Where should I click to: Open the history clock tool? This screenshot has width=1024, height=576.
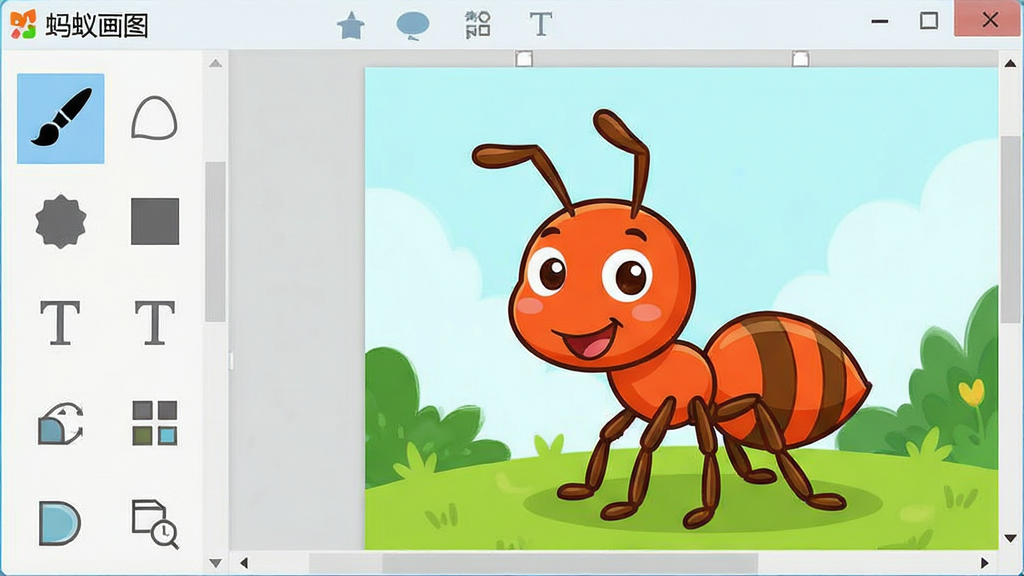(x=155, y=524)
